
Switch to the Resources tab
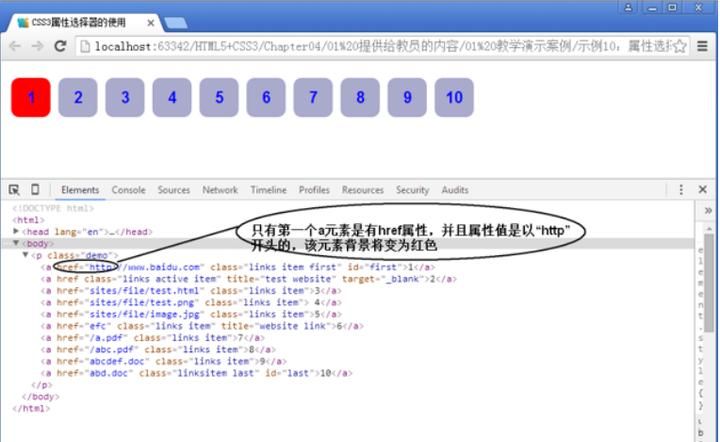tap(363, 190)
